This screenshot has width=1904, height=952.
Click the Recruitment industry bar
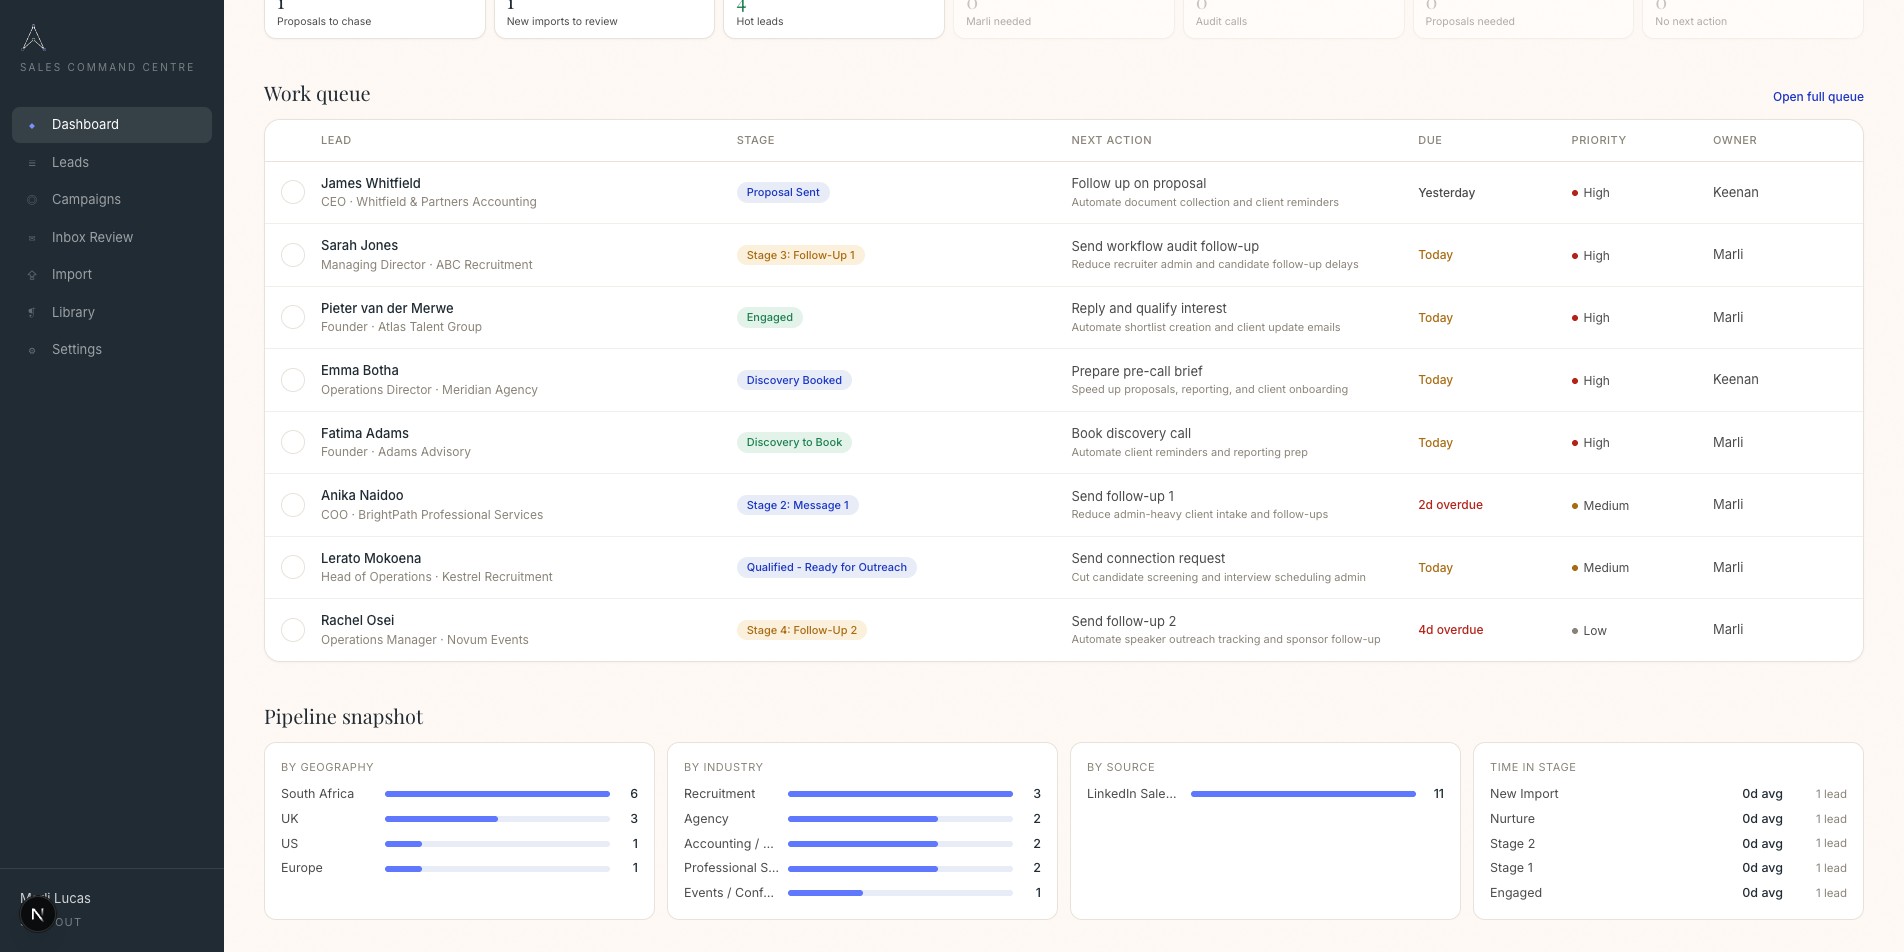pos(900,794)
